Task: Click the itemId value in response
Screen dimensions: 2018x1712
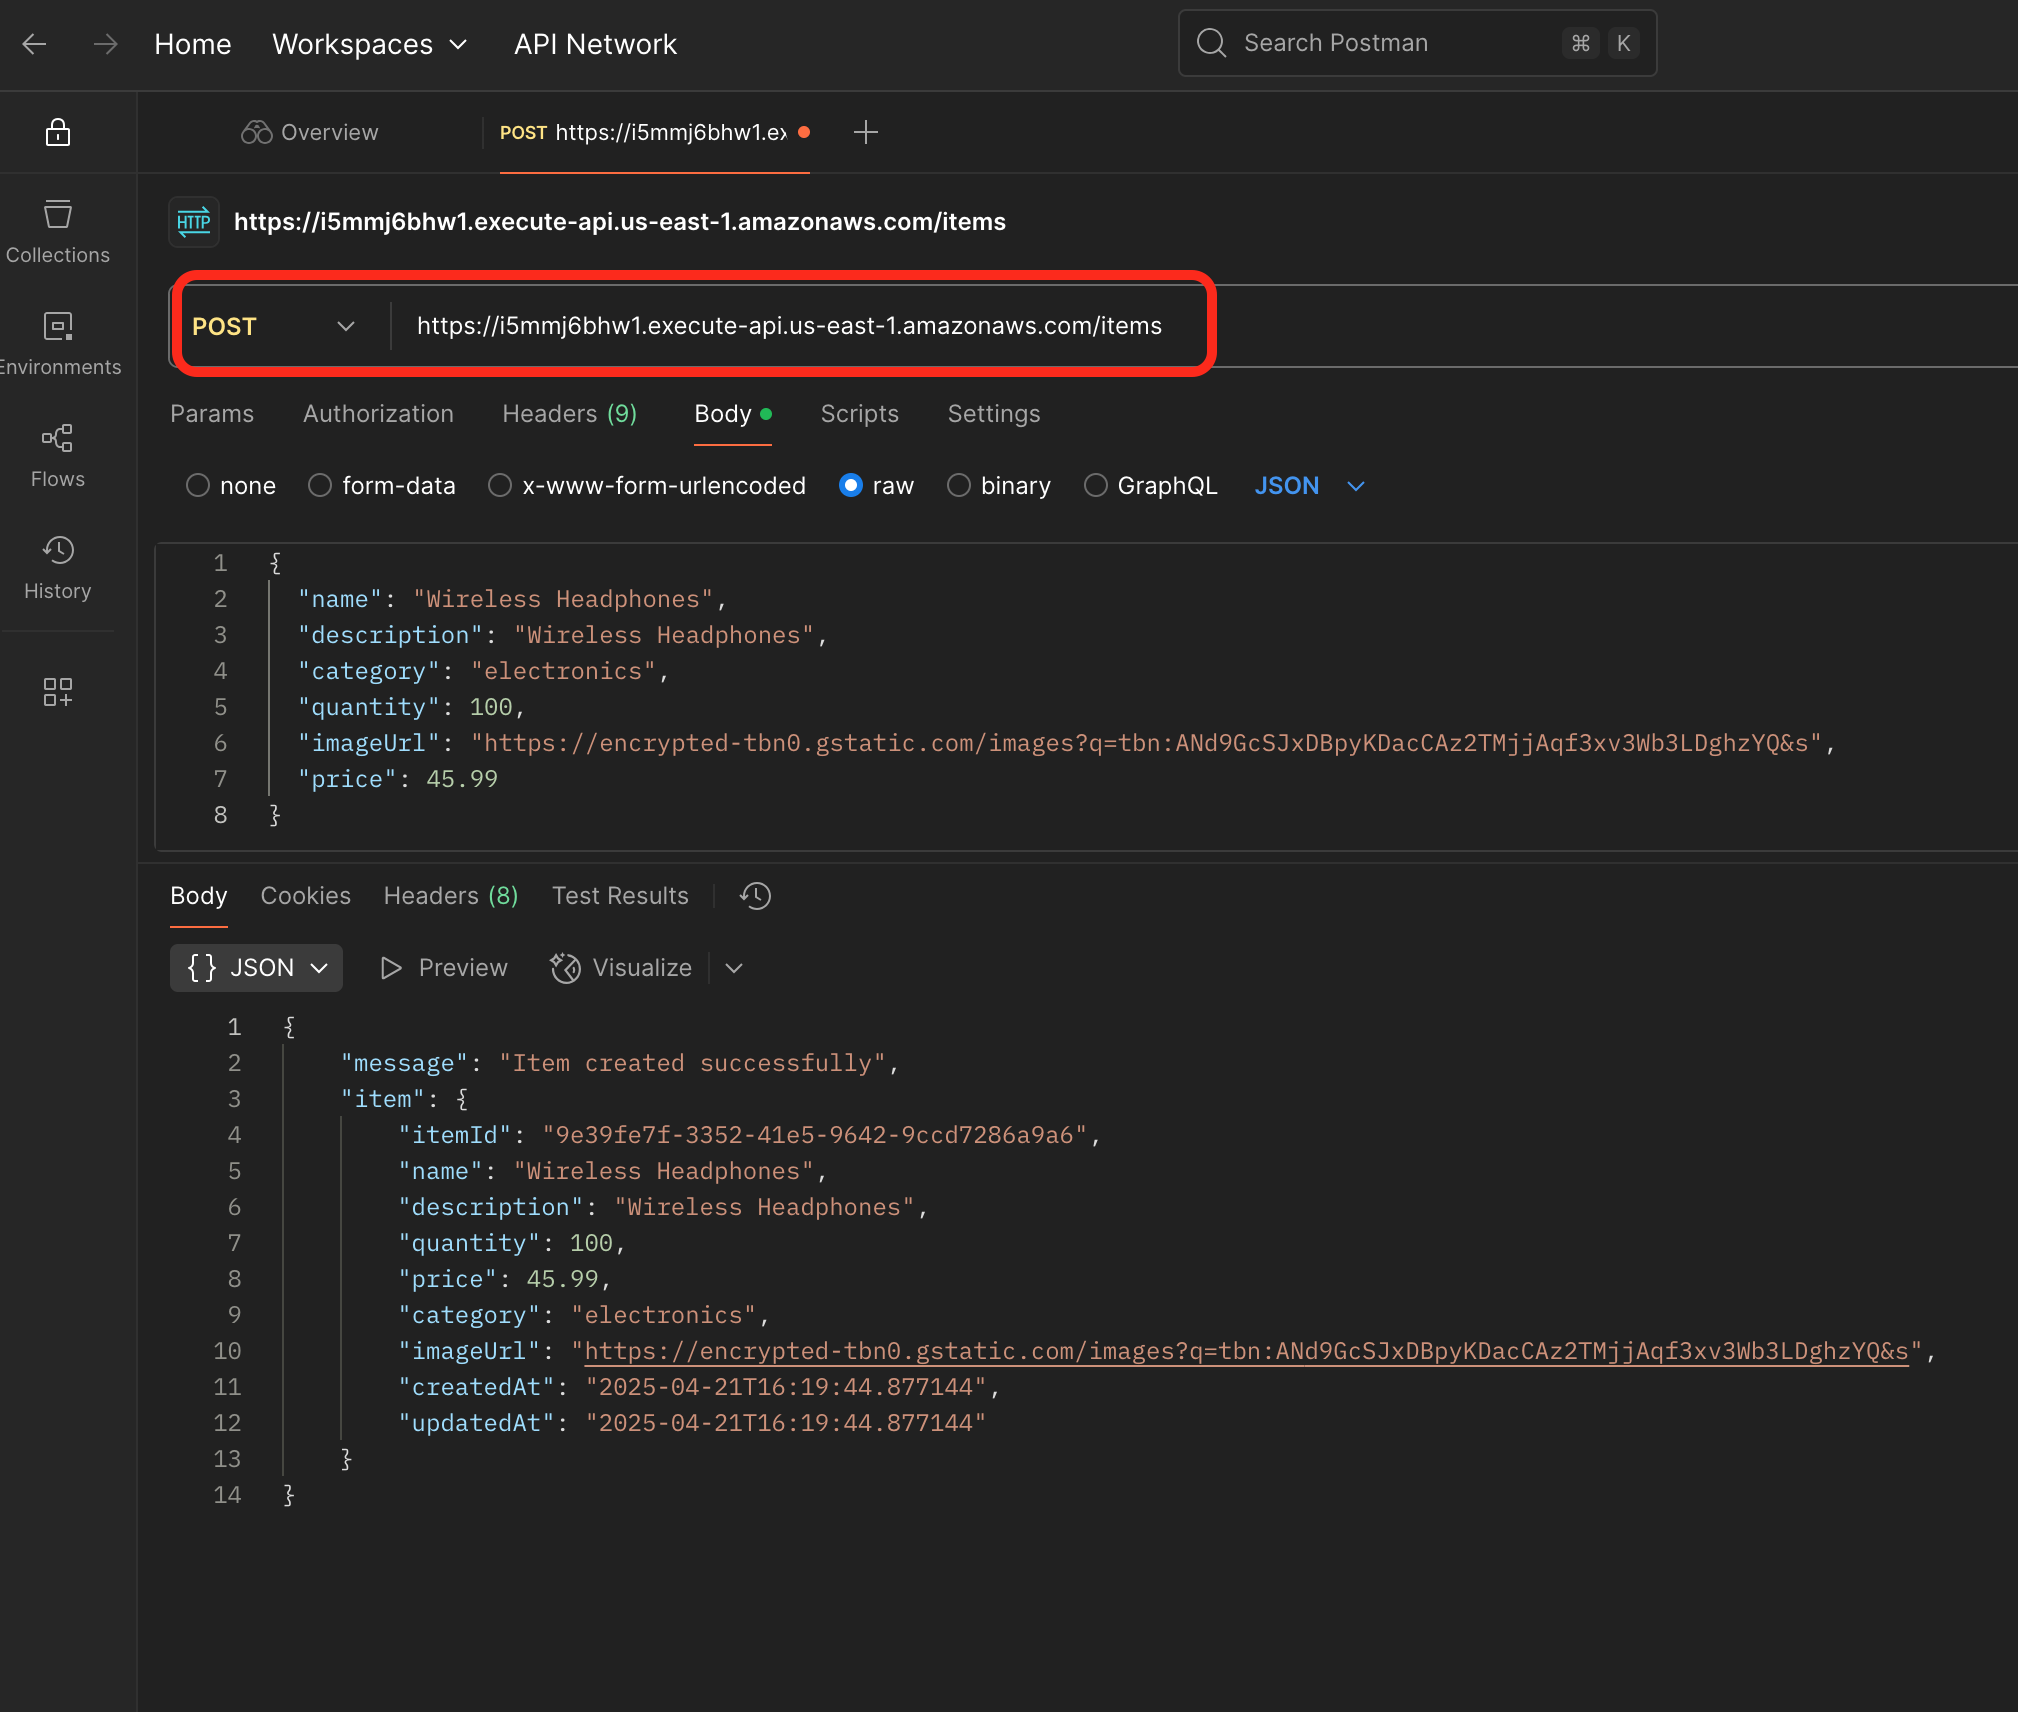Action: (815, 1135)
